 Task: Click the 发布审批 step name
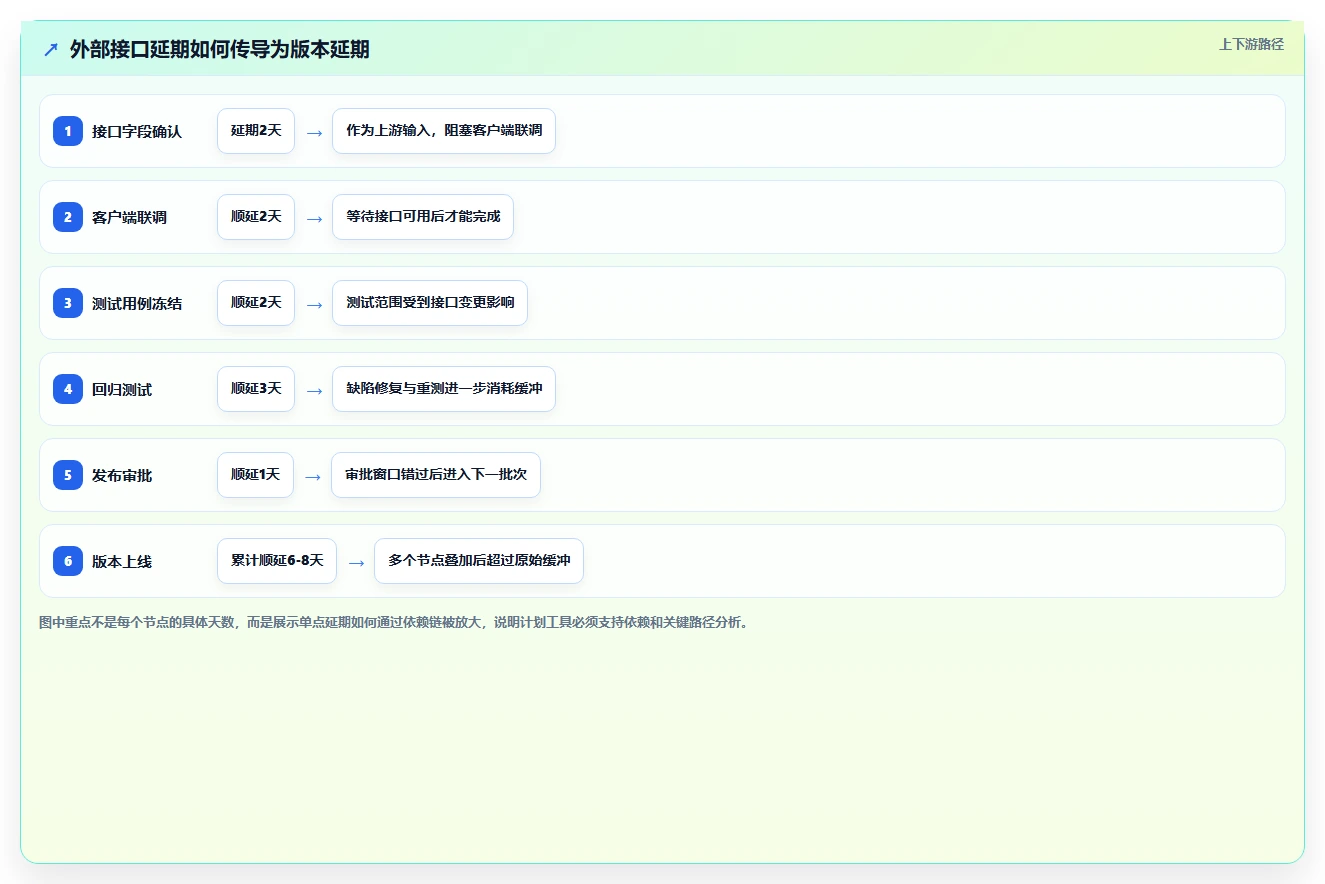click(122, 475)
